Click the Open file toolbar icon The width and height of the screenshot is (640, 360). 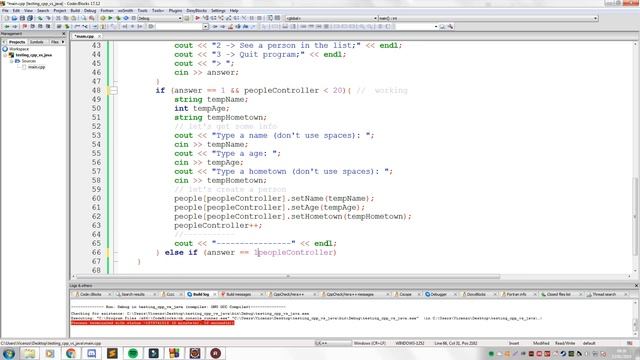tap(14, 18)
